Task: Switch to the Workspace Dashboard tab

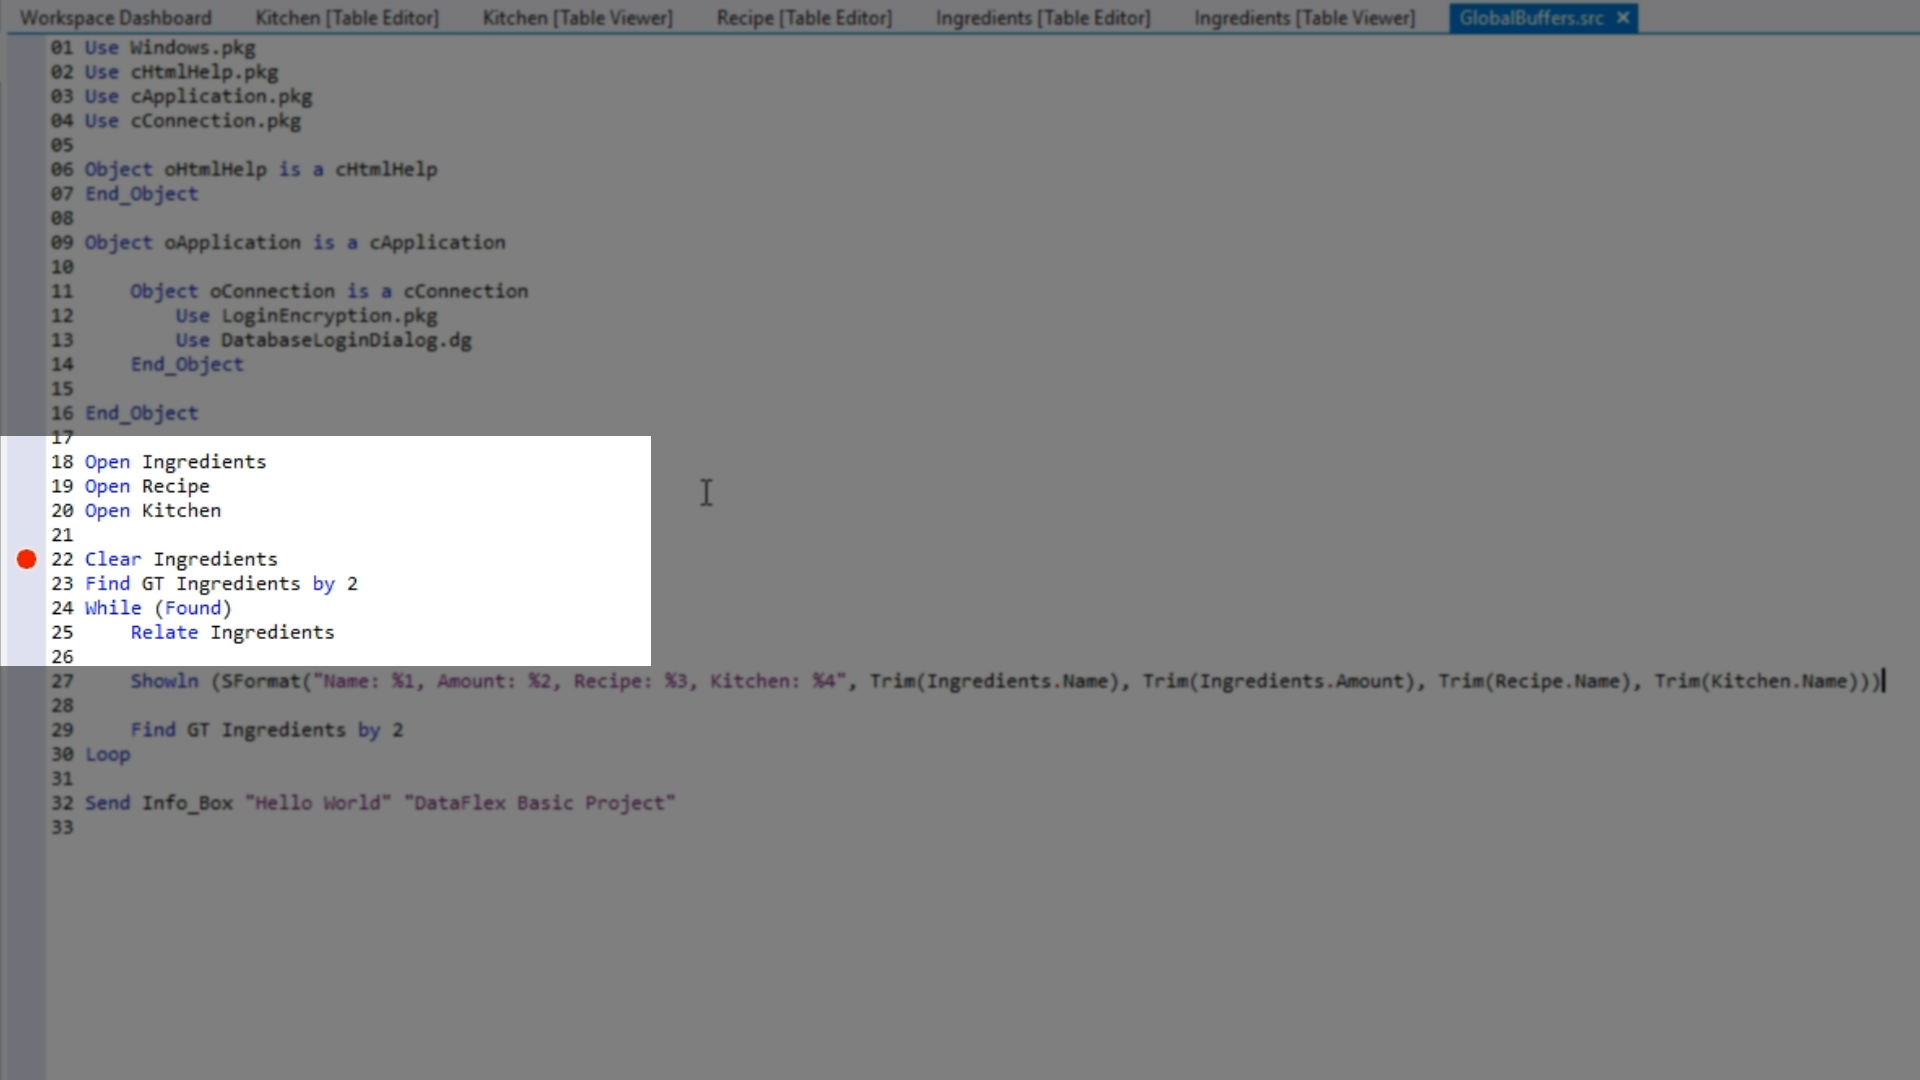Action: [x=115, y=18]
